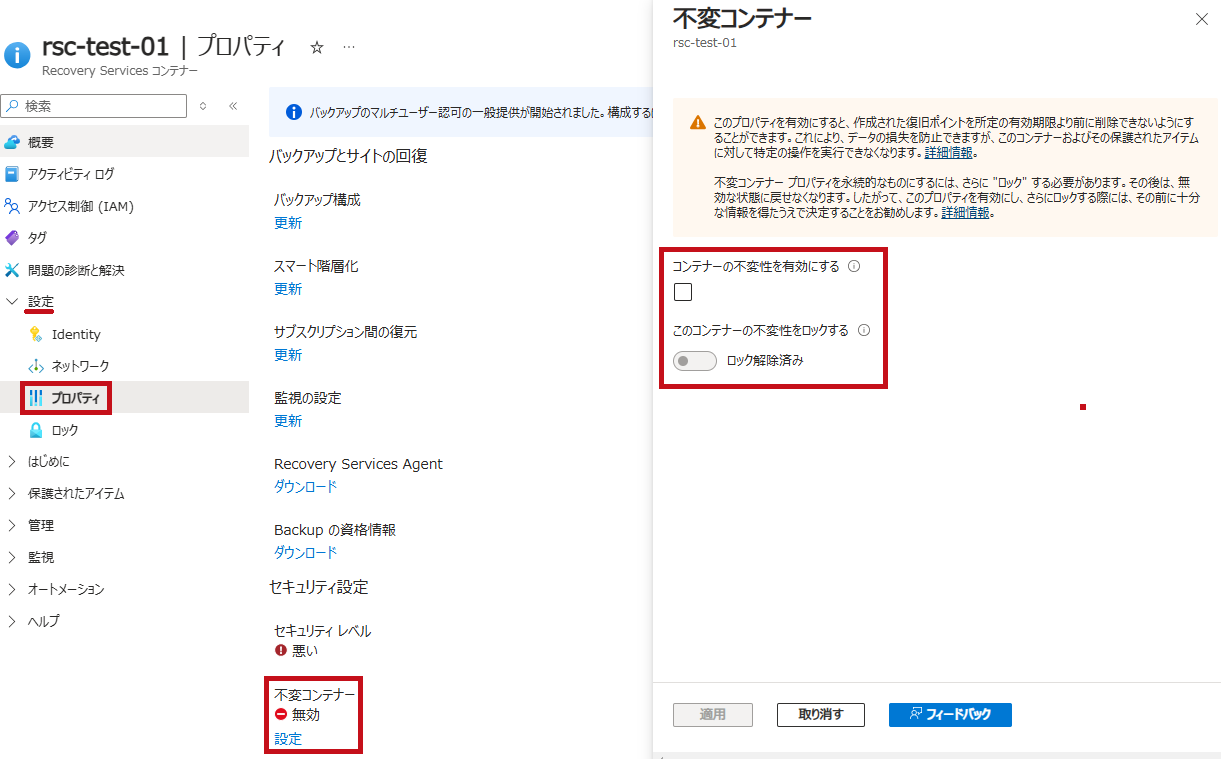Click 更新 under バックアップ構成
This screenshot has height=759, width=1221.
pyautogui.click(x=288, y=223)
